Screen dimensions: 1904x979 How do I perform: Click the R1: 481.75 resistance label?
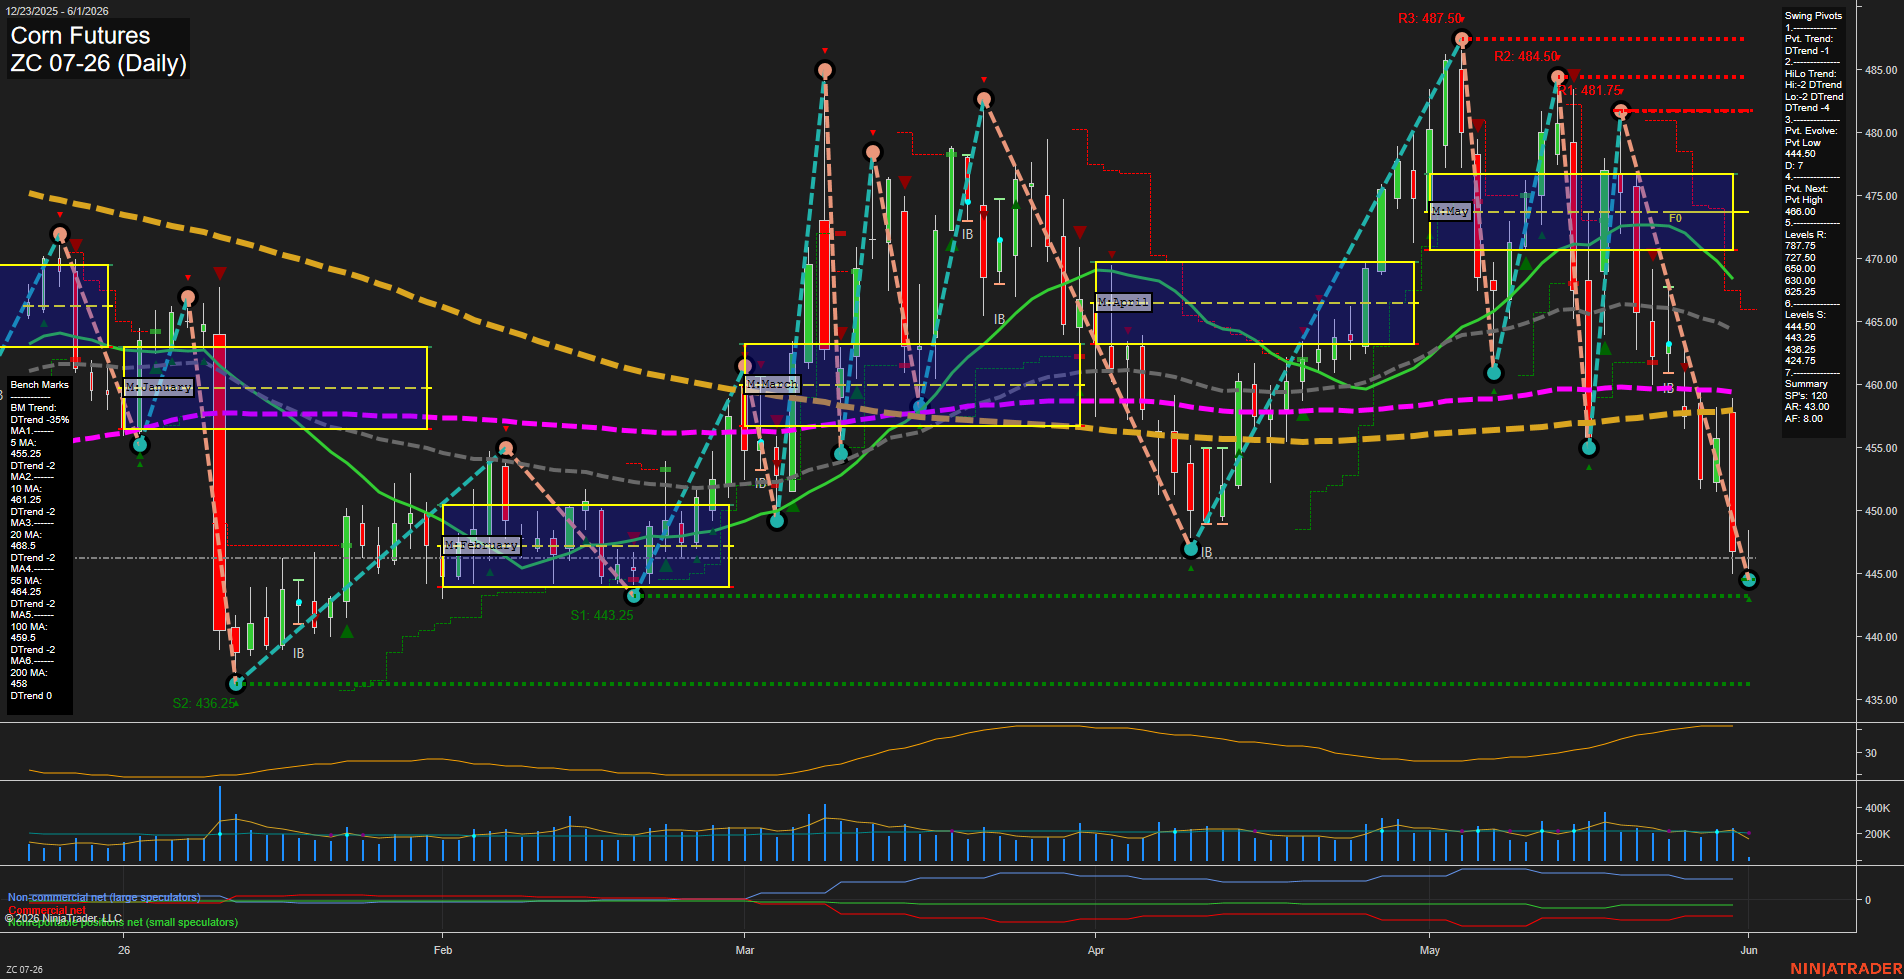point(1590,91)
